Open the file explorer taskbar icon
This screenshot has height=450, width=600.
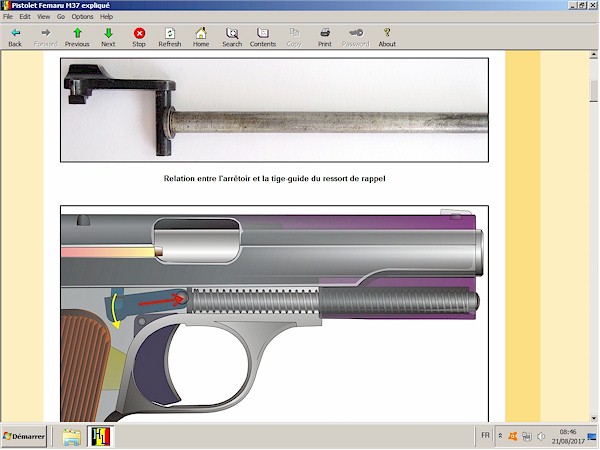click(x=72, y=437)
